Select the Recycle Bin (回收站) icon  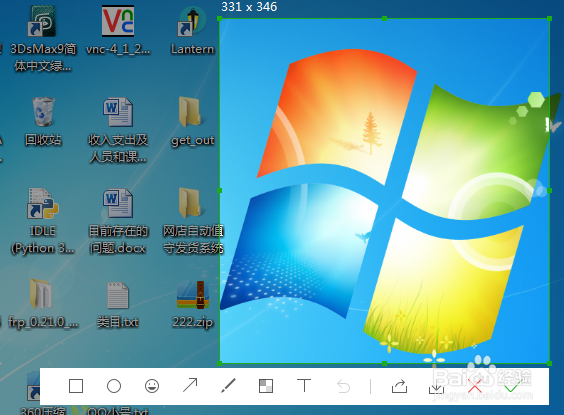pos(43,121)
